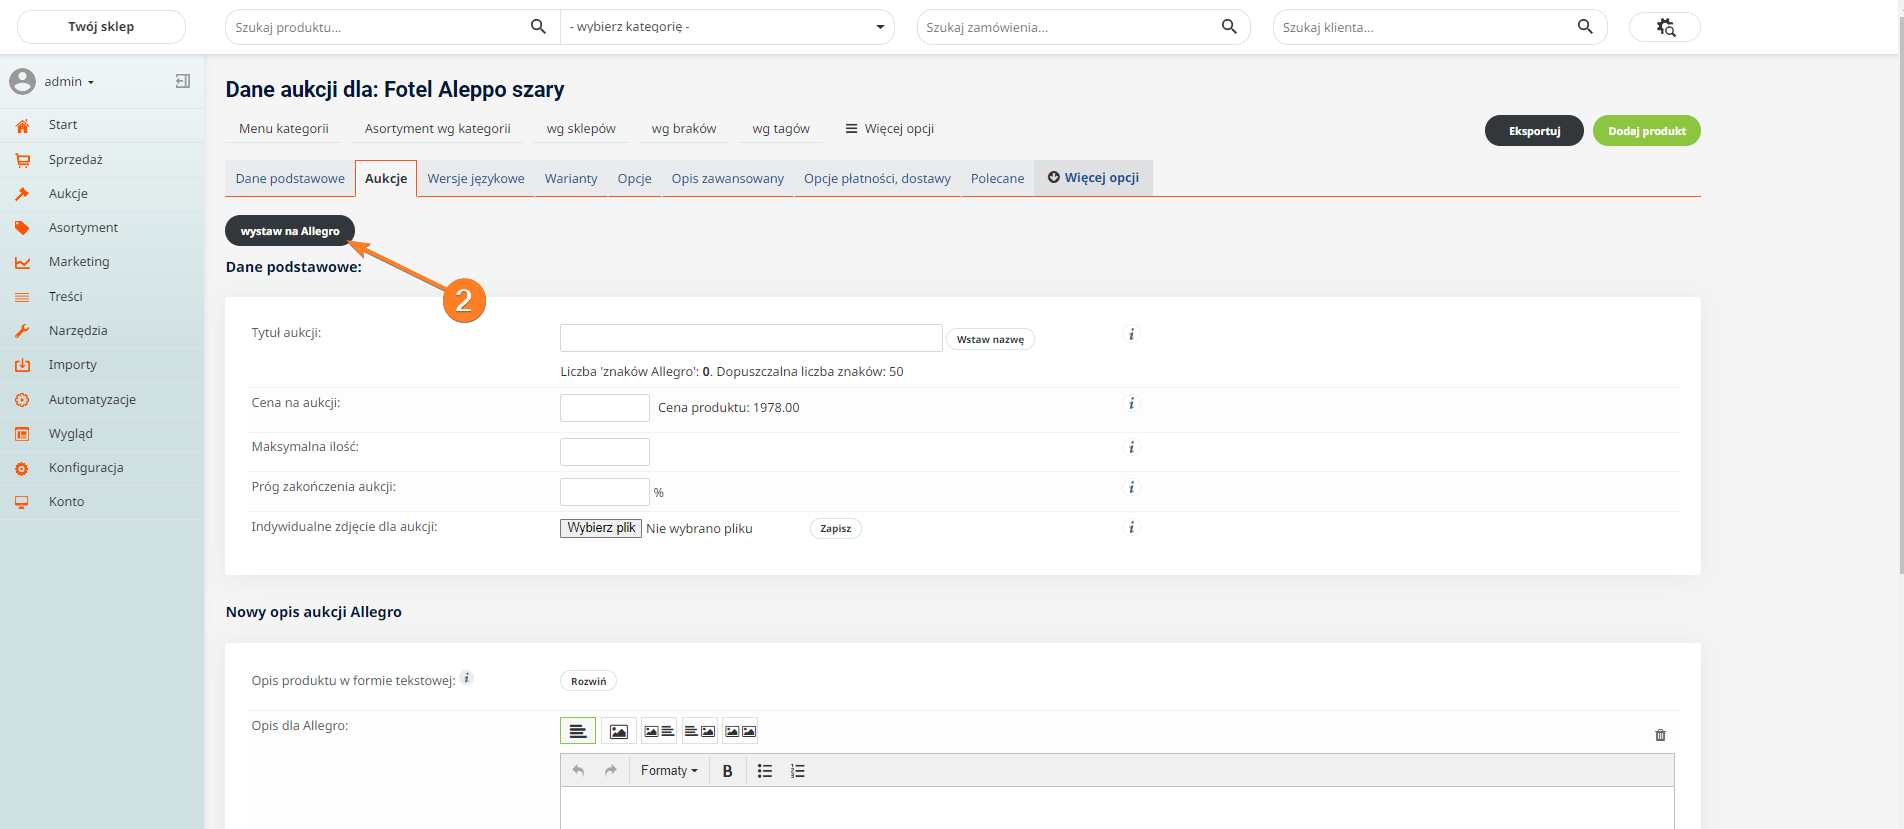1904x829 pixels.
Task: Focus the Tytuł aukcji text field
Action: (x=750, y=338)
